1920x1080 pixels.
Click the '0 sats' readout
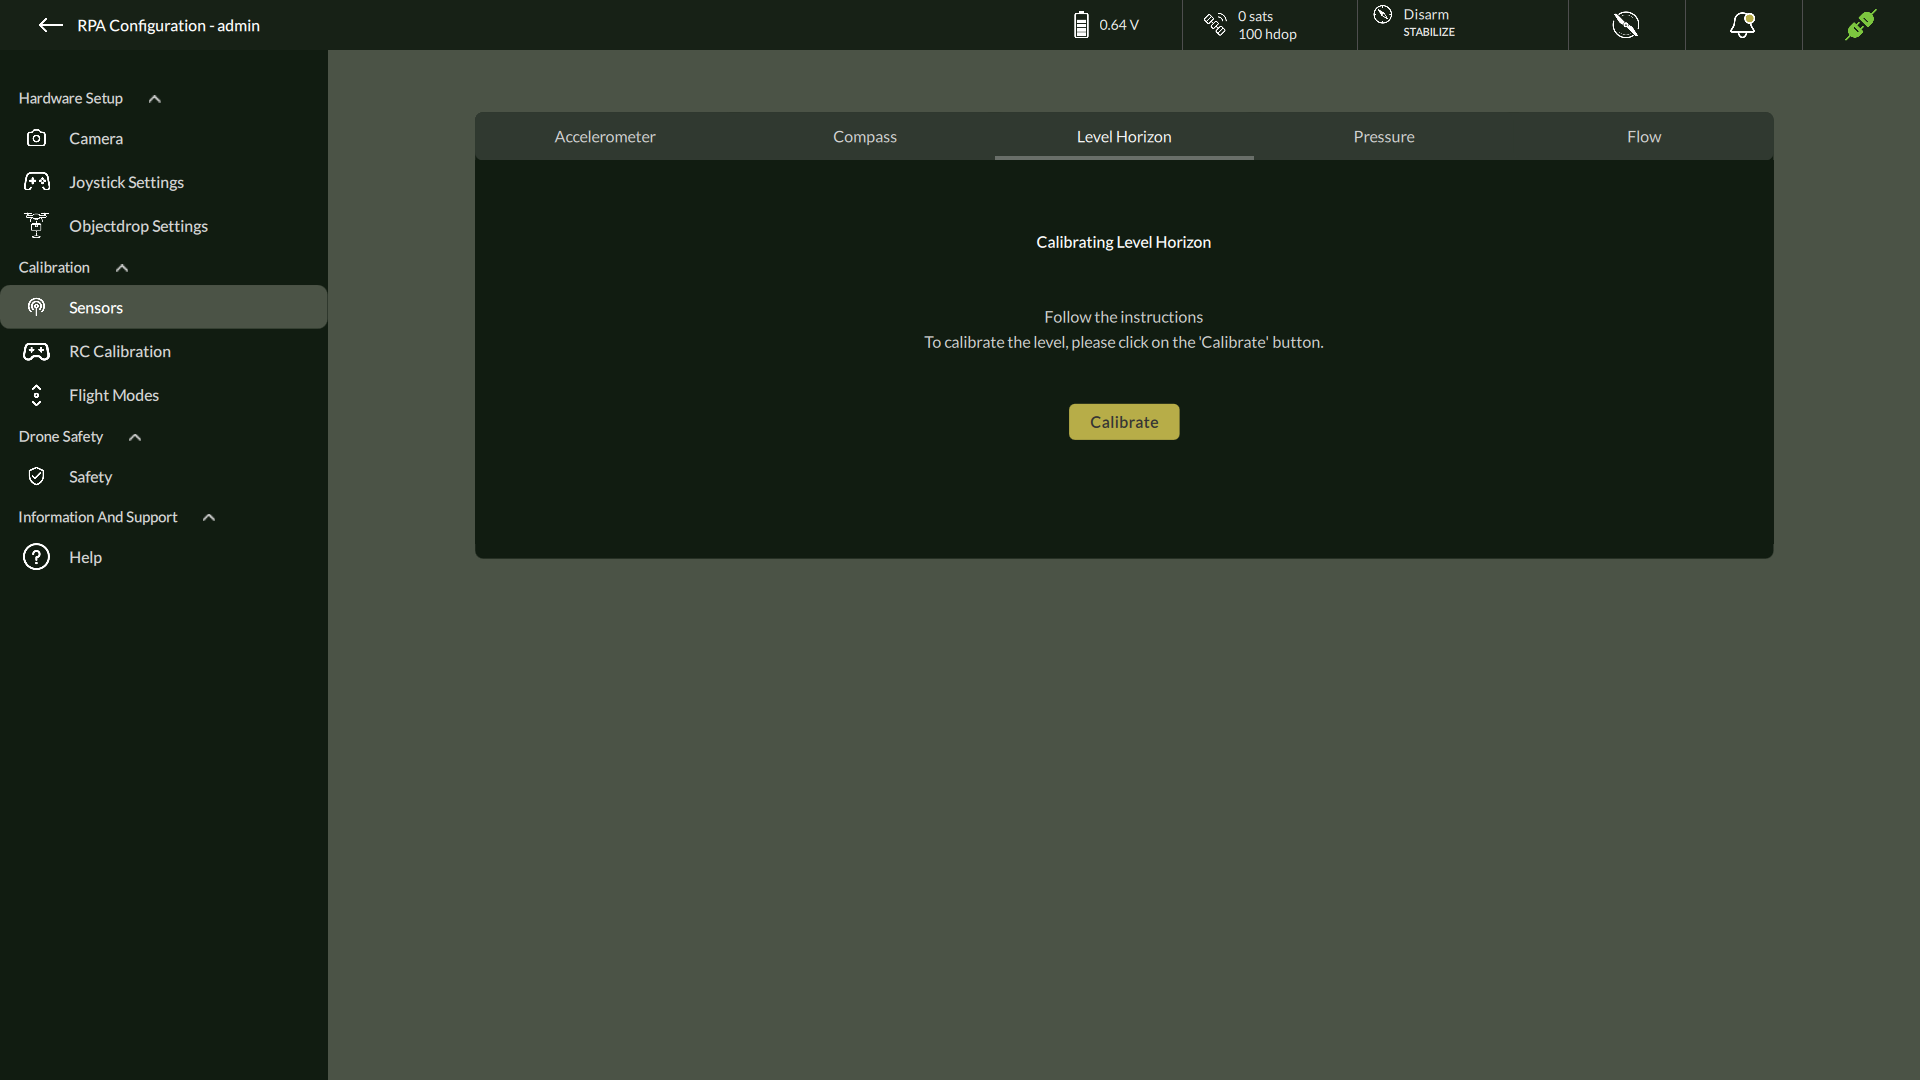1255,16
